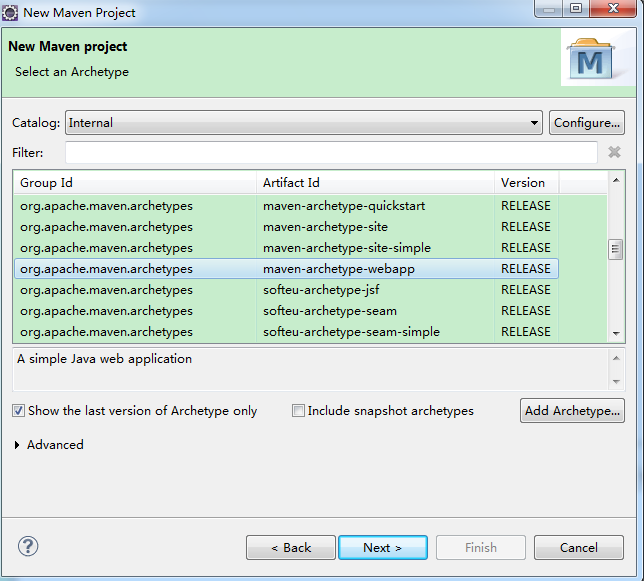Screen dimensions: 644x581
Task: Sort by Version column header
Action: pyautogui.click(x=527, y=183)
